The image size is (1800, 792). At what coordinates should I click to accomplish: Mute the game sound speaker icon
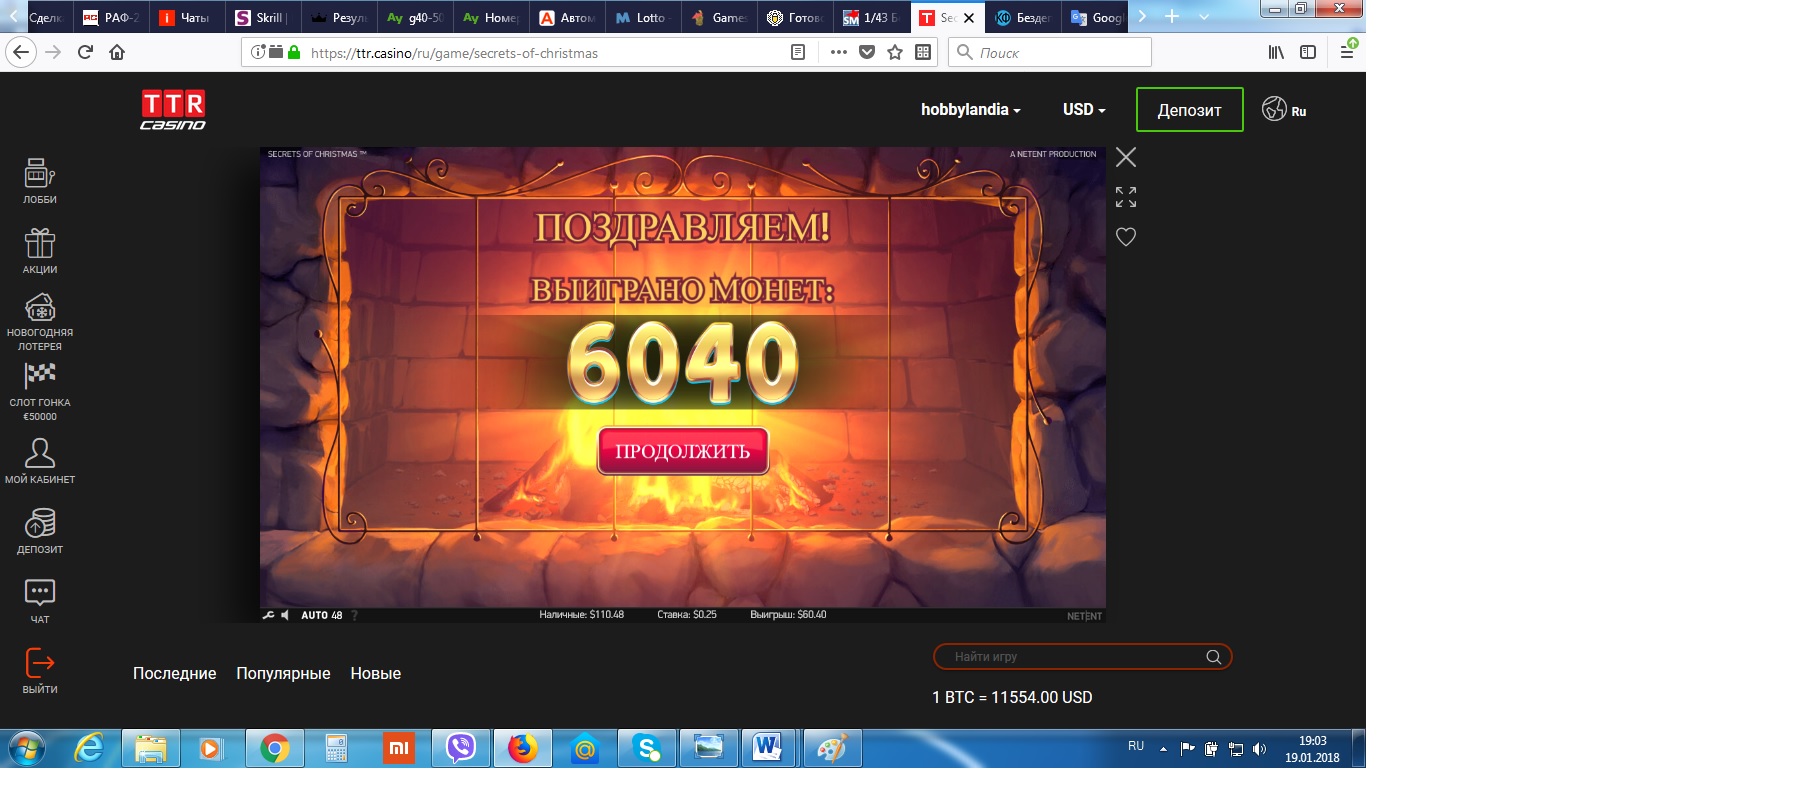(x=285, y=615)
